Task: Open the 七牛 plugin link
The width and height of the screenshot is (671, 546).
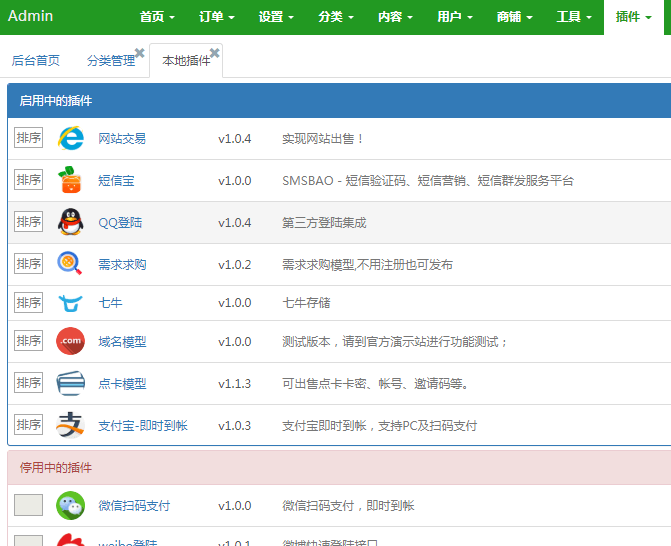Action: [x=110, y=303]
